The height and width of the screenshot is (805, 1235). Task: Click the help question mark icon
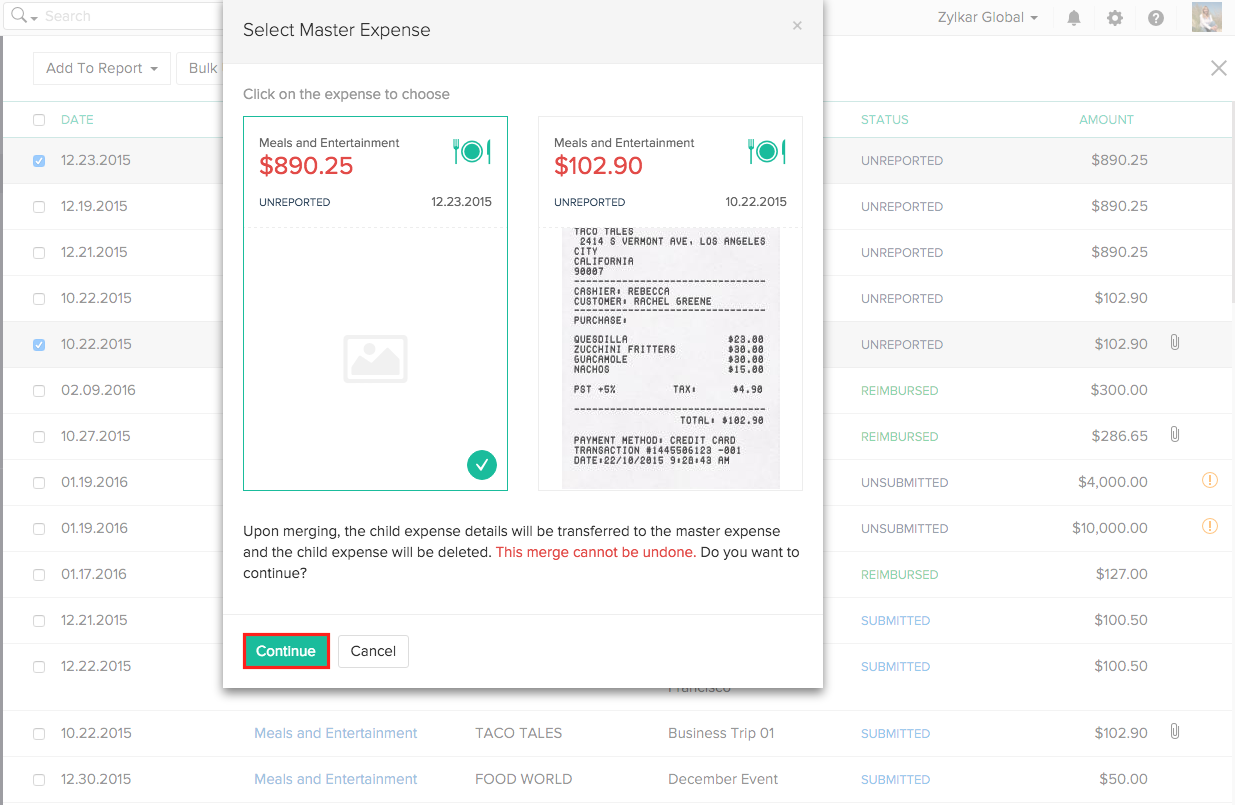tap(1156, 17)
